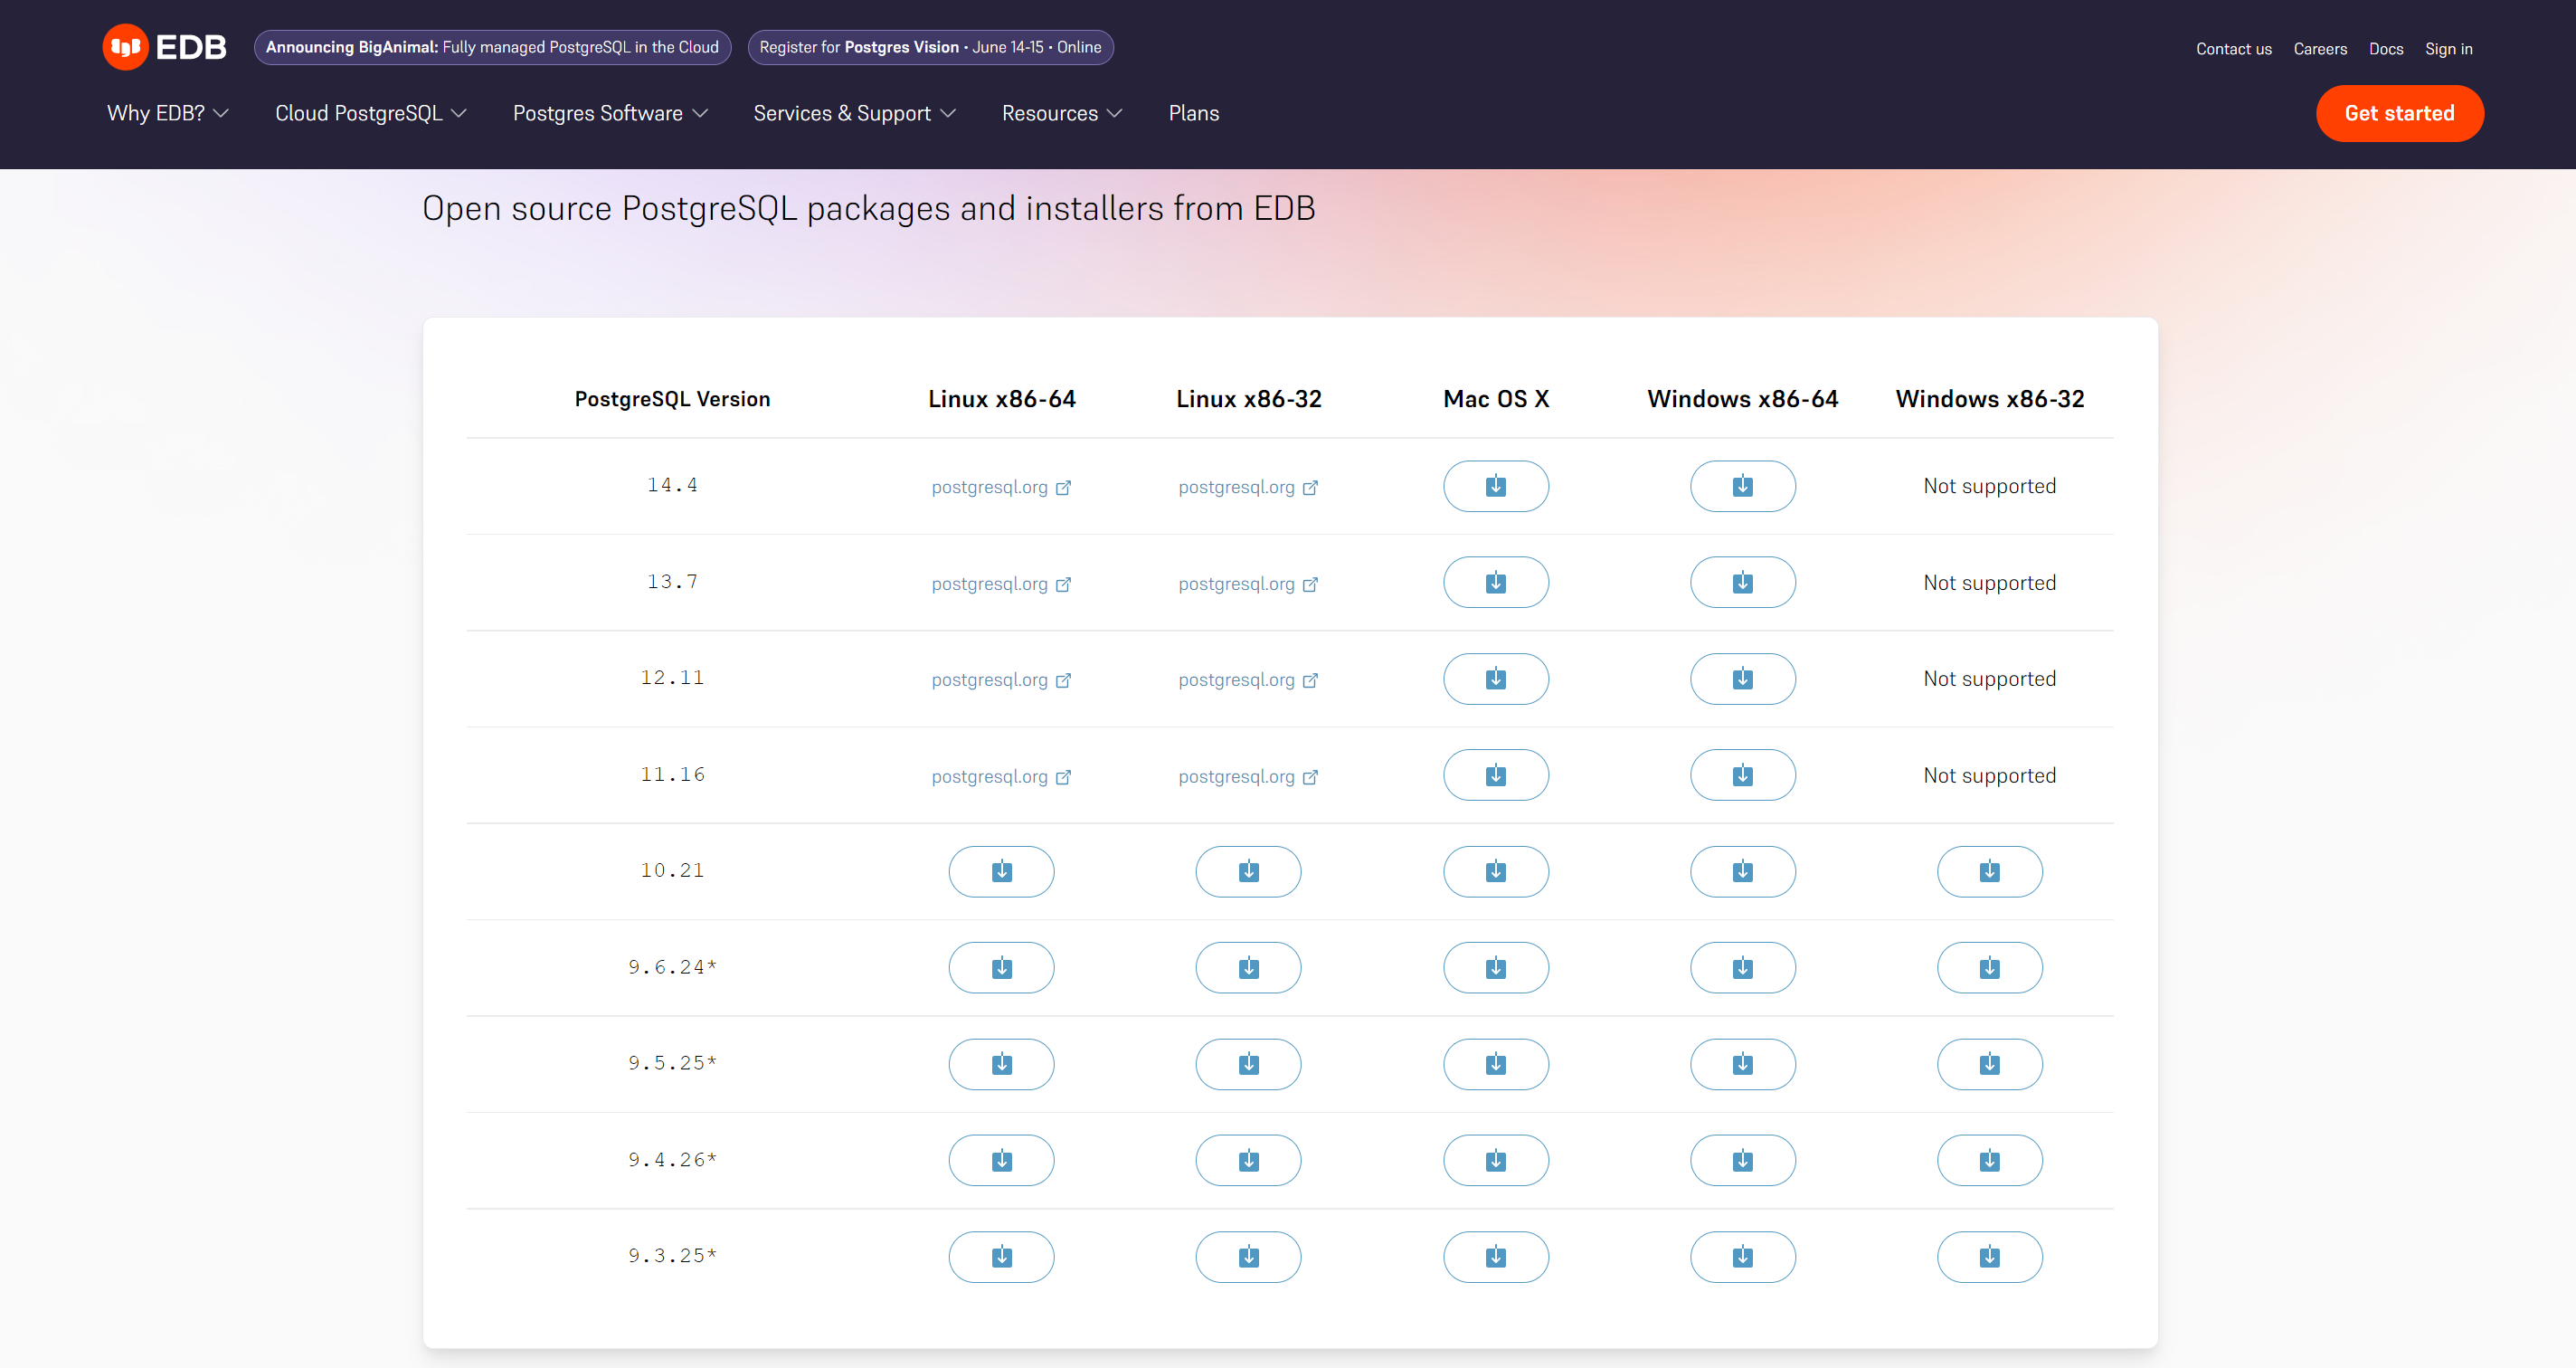Click the Plans navigation tab
Viewport: 2576px width, 1368px height.
(1194, 114)
